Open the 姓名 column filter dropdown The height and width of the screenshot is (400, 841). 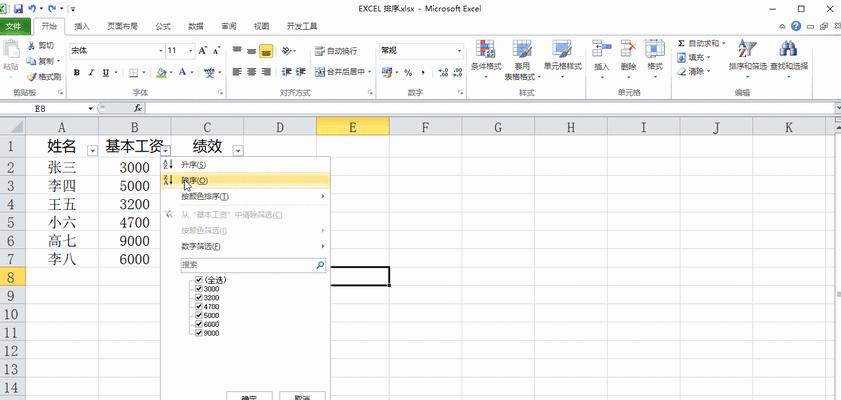pos(92,150)
